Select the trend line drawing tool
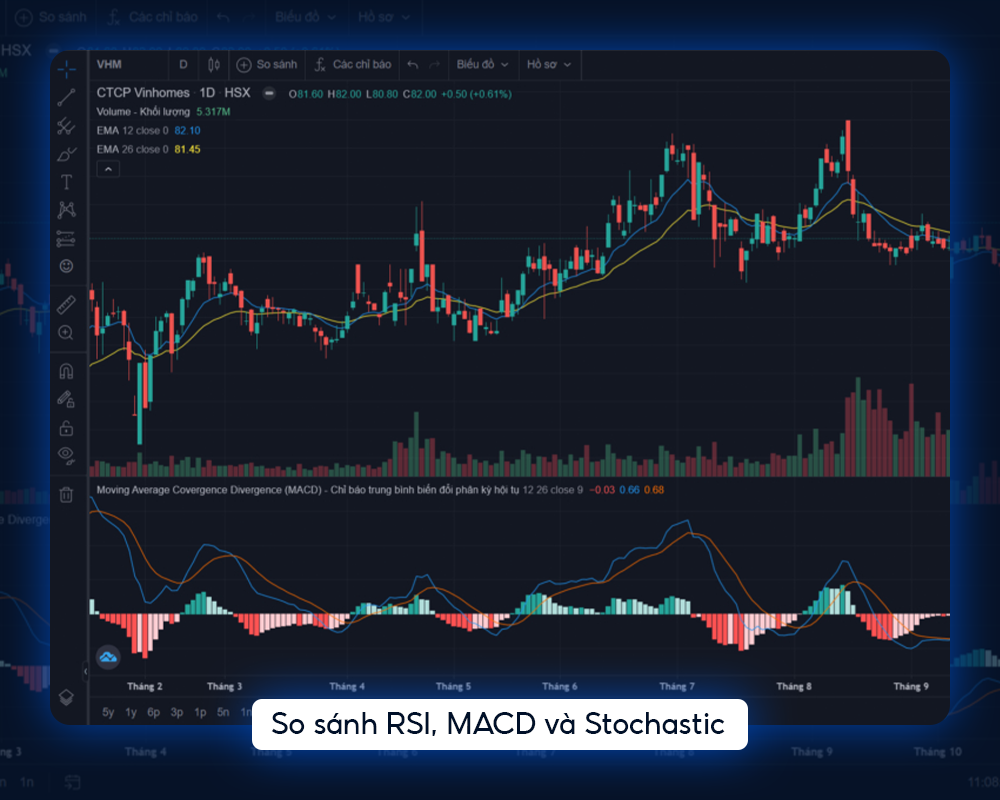The height and width of the screenshot is (800, 1000). [x=68, y=98]
